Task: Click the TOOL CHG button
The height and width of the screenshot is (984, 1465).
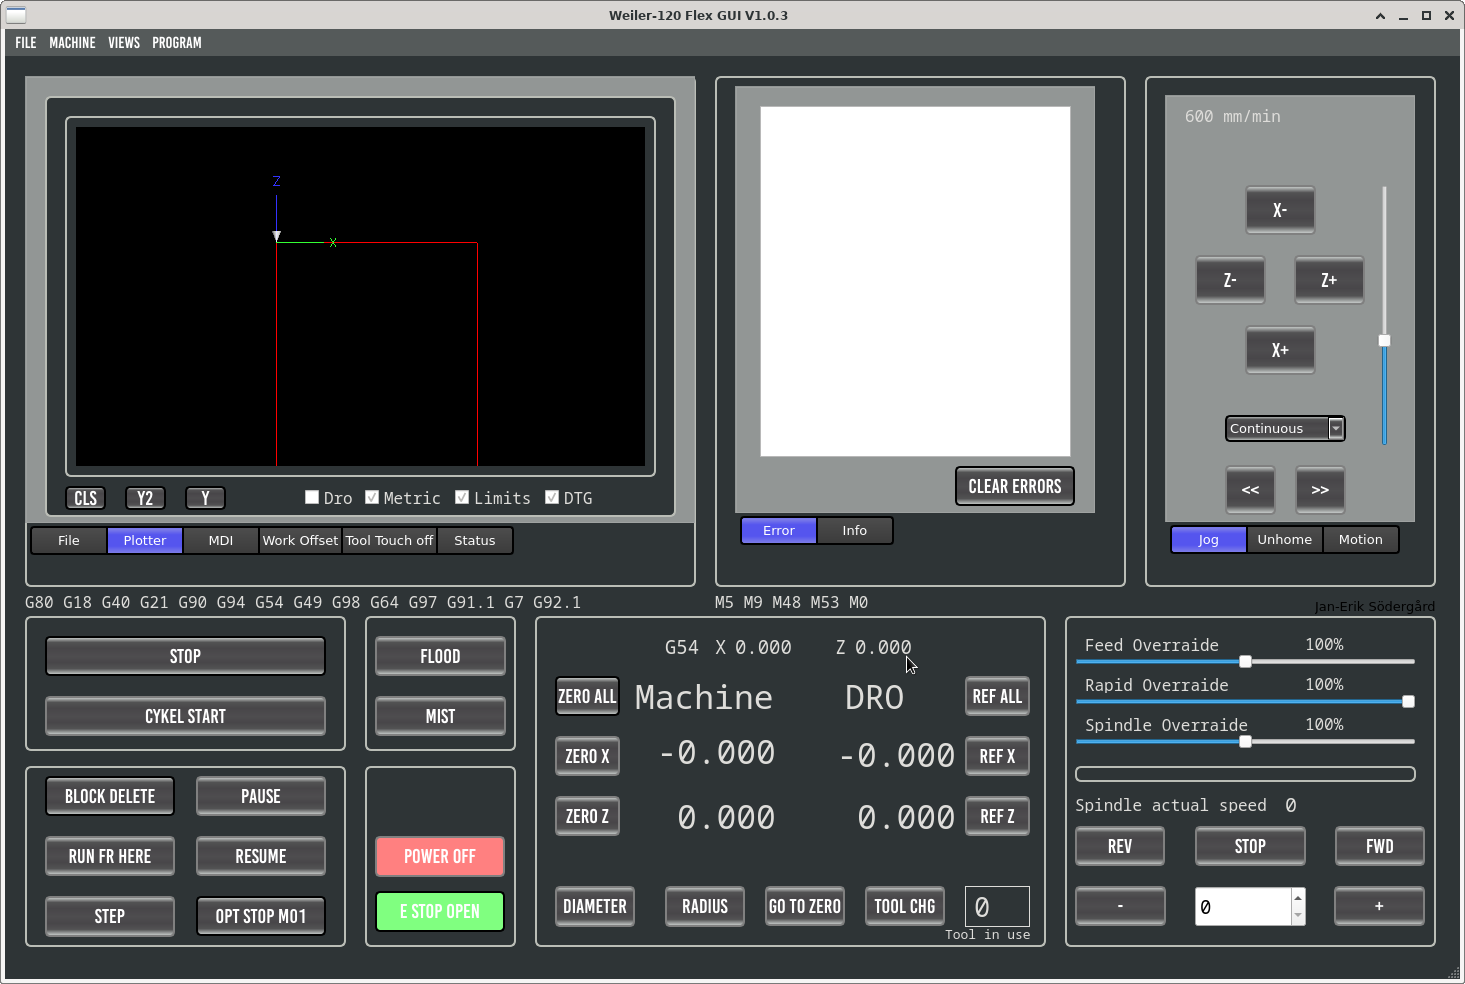Action: coord(905,906)
